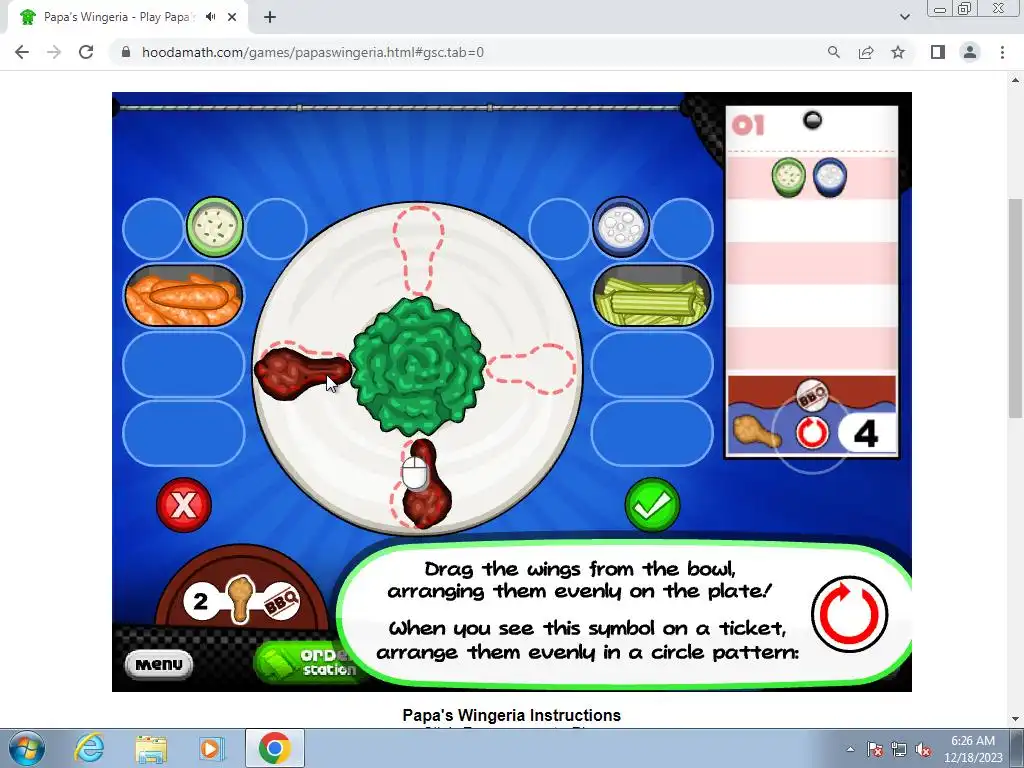Open Chrome's three-dot menu
Screen dimensions: 1024x768
[x=1002, y=52]
